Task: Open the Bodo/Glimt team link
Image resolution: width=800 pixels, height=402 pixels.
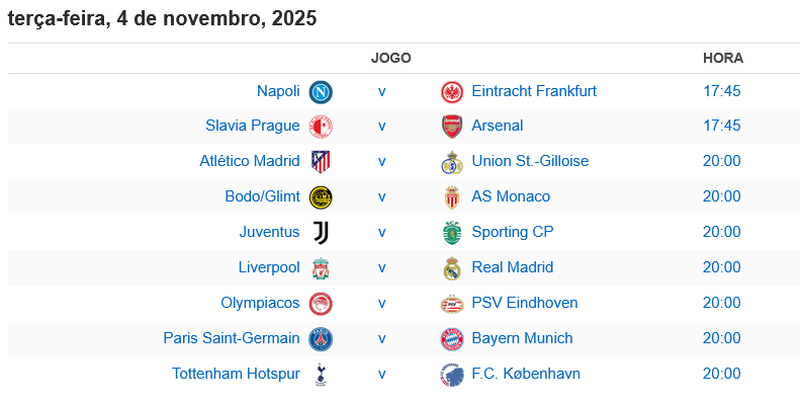Action: point(262,197)
